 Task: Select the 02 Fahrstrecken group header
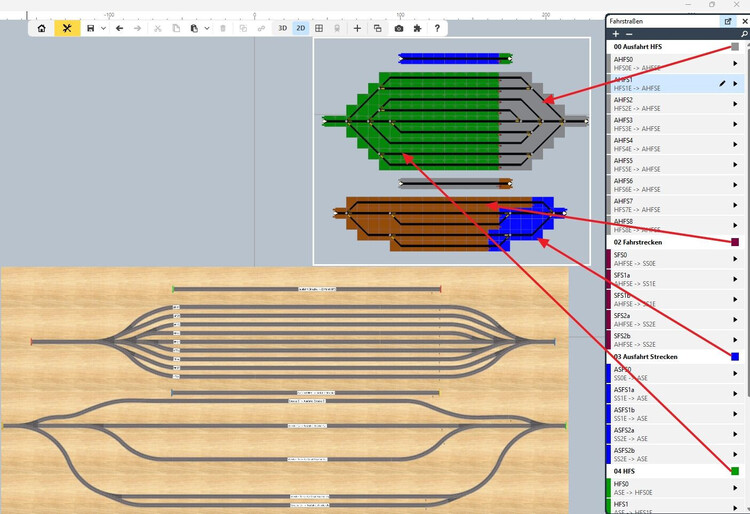675,242
